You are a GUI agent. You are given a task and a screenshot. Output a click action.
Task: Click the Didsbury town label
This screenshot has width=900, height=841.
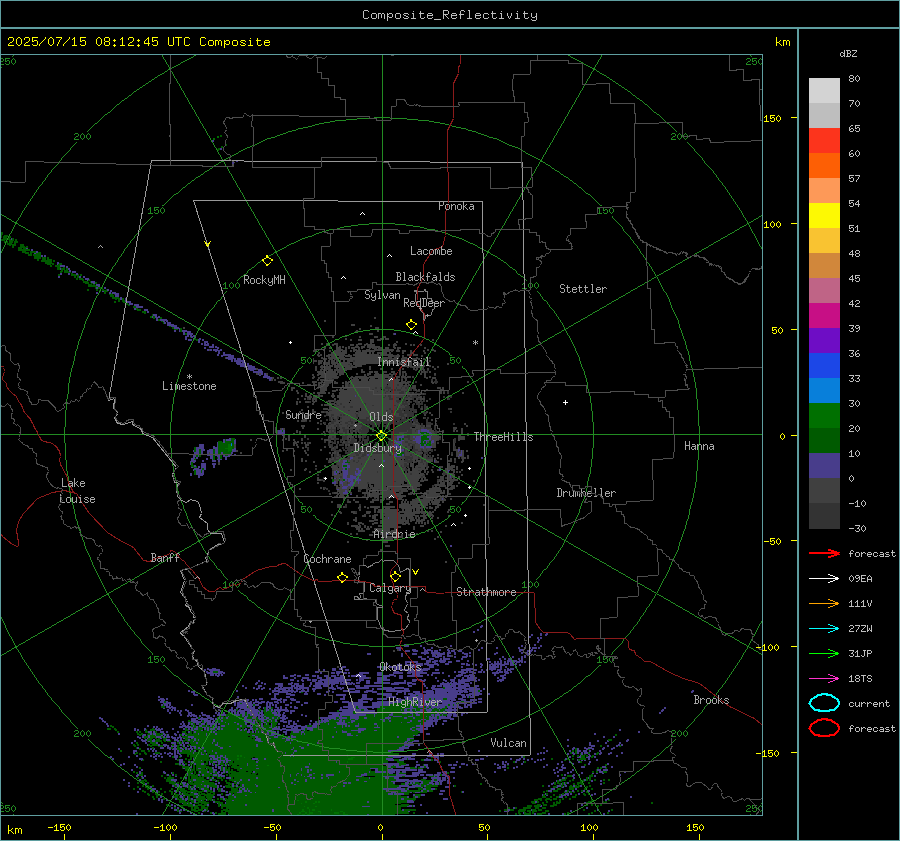(x=378, y=448)
